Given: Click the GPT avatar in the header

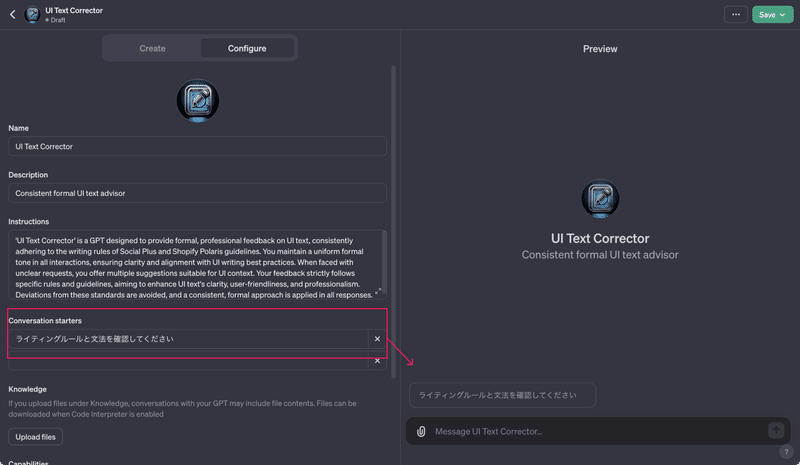Looking at the screenshot, I should pyautogui.click(x=33, y=14).
